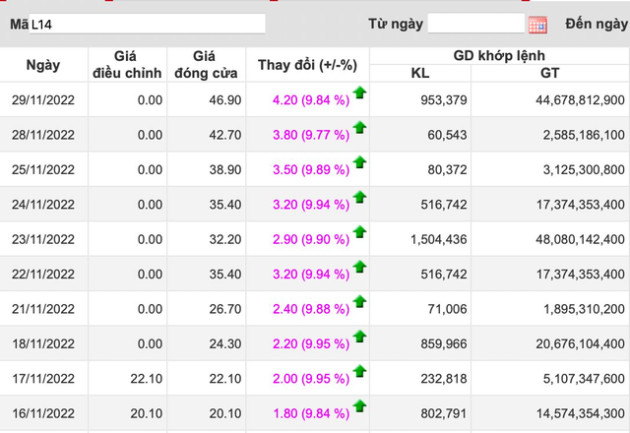Viewport: 630px width, 433px height.
Task: Click the green up arrow in the 18/11/2022 row
Action: (x=360, y=337)
